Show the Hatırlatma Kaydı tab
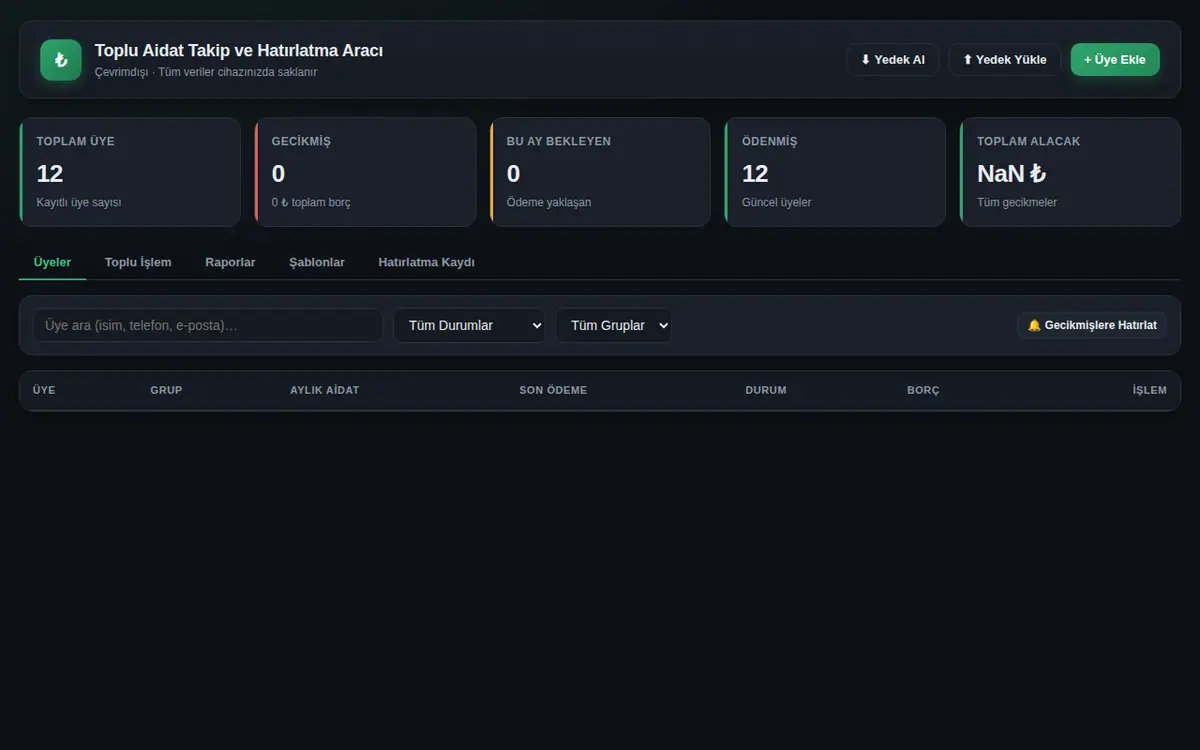 coord(426,262)
